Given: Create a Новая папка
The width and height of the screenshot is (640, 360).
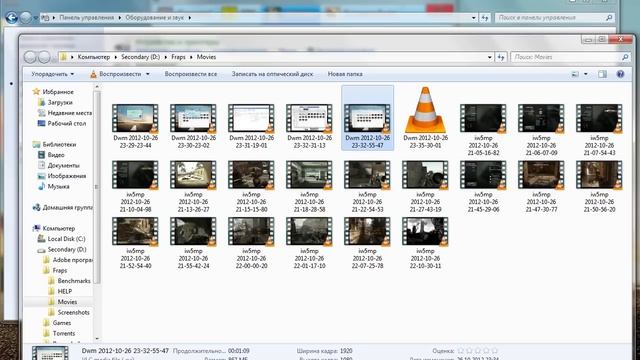Looking at the screenshot, I should tap(345, 74).
